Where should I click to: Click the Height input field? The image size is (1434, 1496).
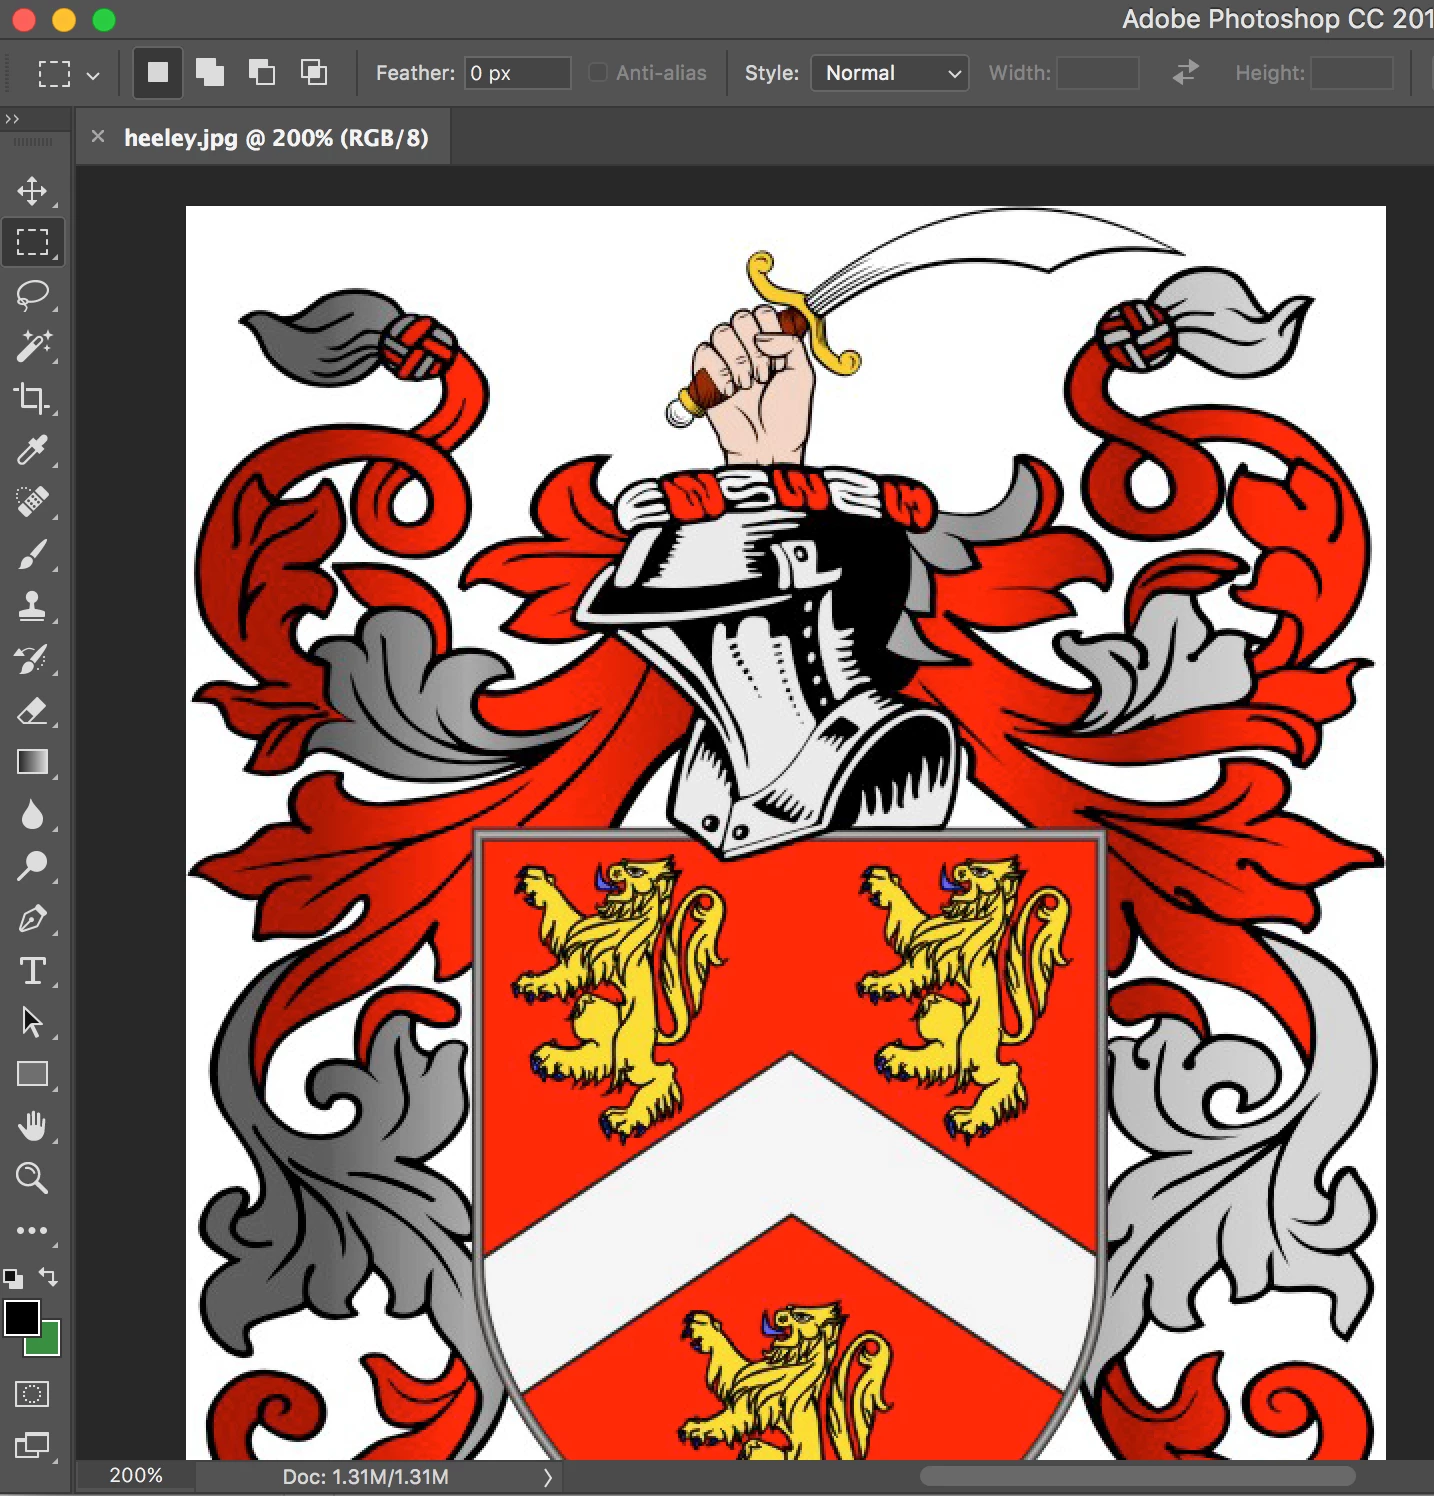pos(1352,73)
